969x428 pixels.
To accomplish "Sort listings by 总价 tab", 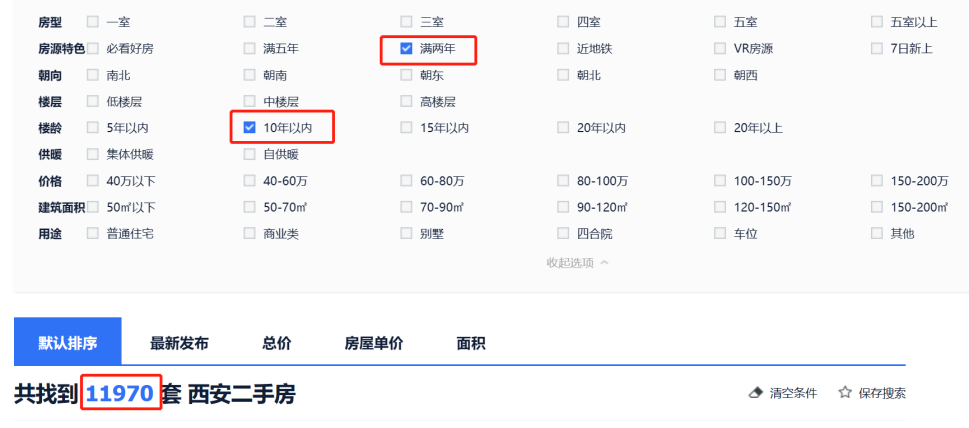I will [276, 343].
